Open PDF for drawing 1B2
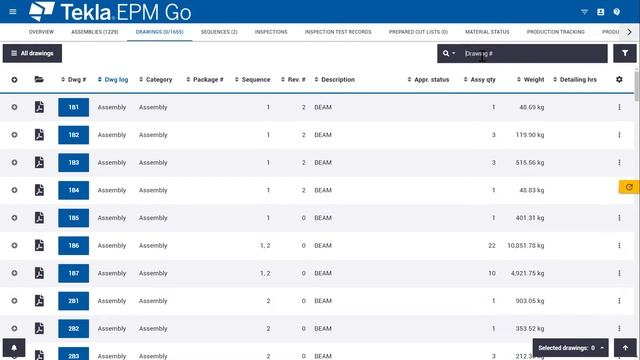The height and width of the screenshot is (360, 640). pos(39,135)
